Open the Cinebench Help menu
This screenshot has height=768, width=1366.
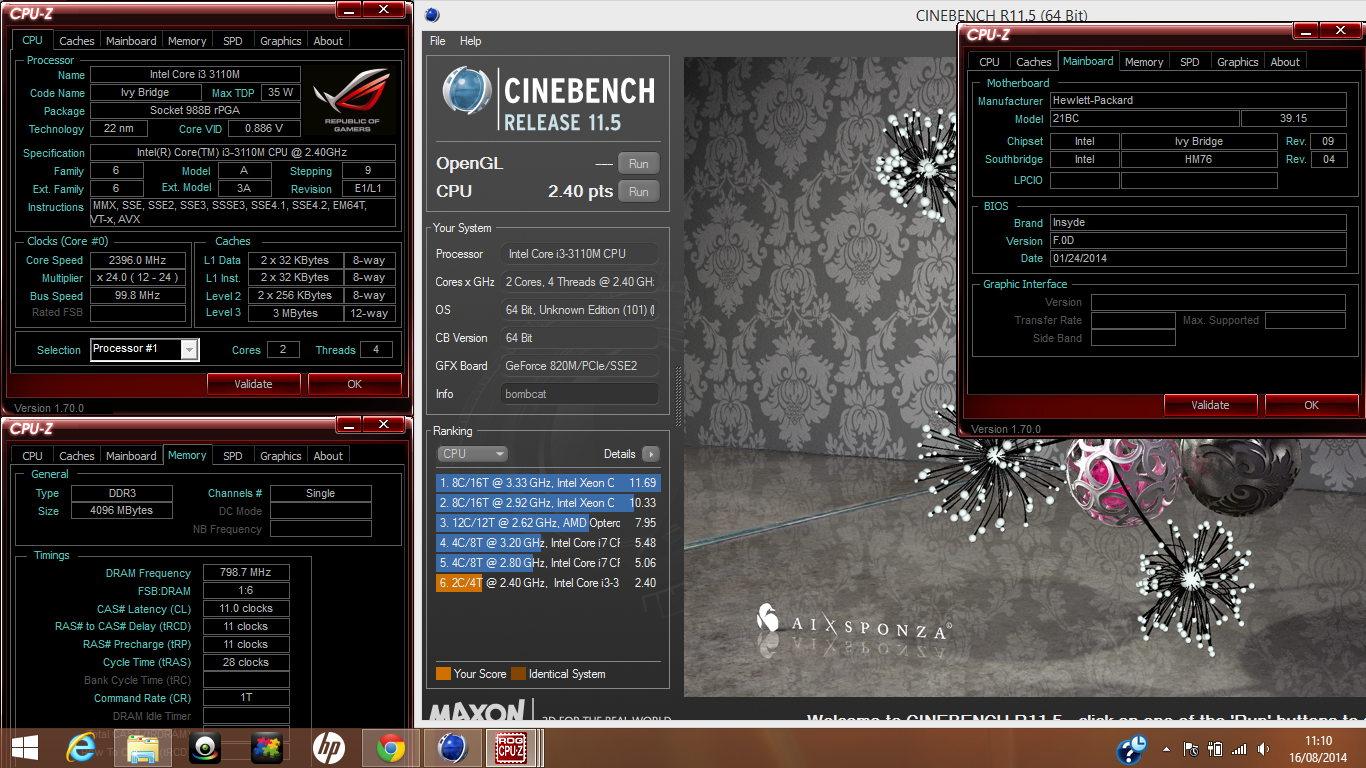click(x=470, y=41)
